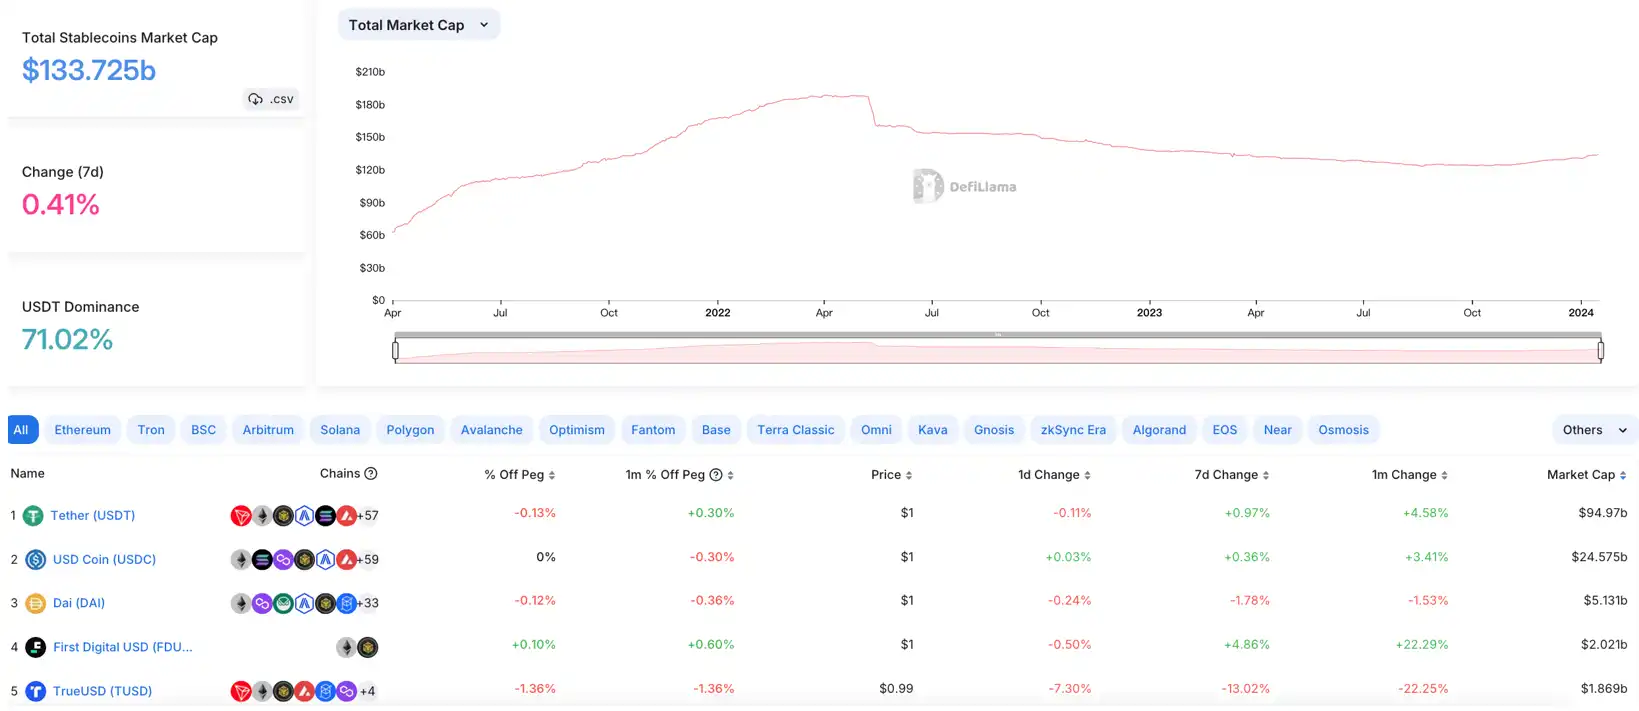Click the BSC chain icon in the FDUSD row
The height and width of the screenshot is (711, 1639).
[x=368, y=647]
